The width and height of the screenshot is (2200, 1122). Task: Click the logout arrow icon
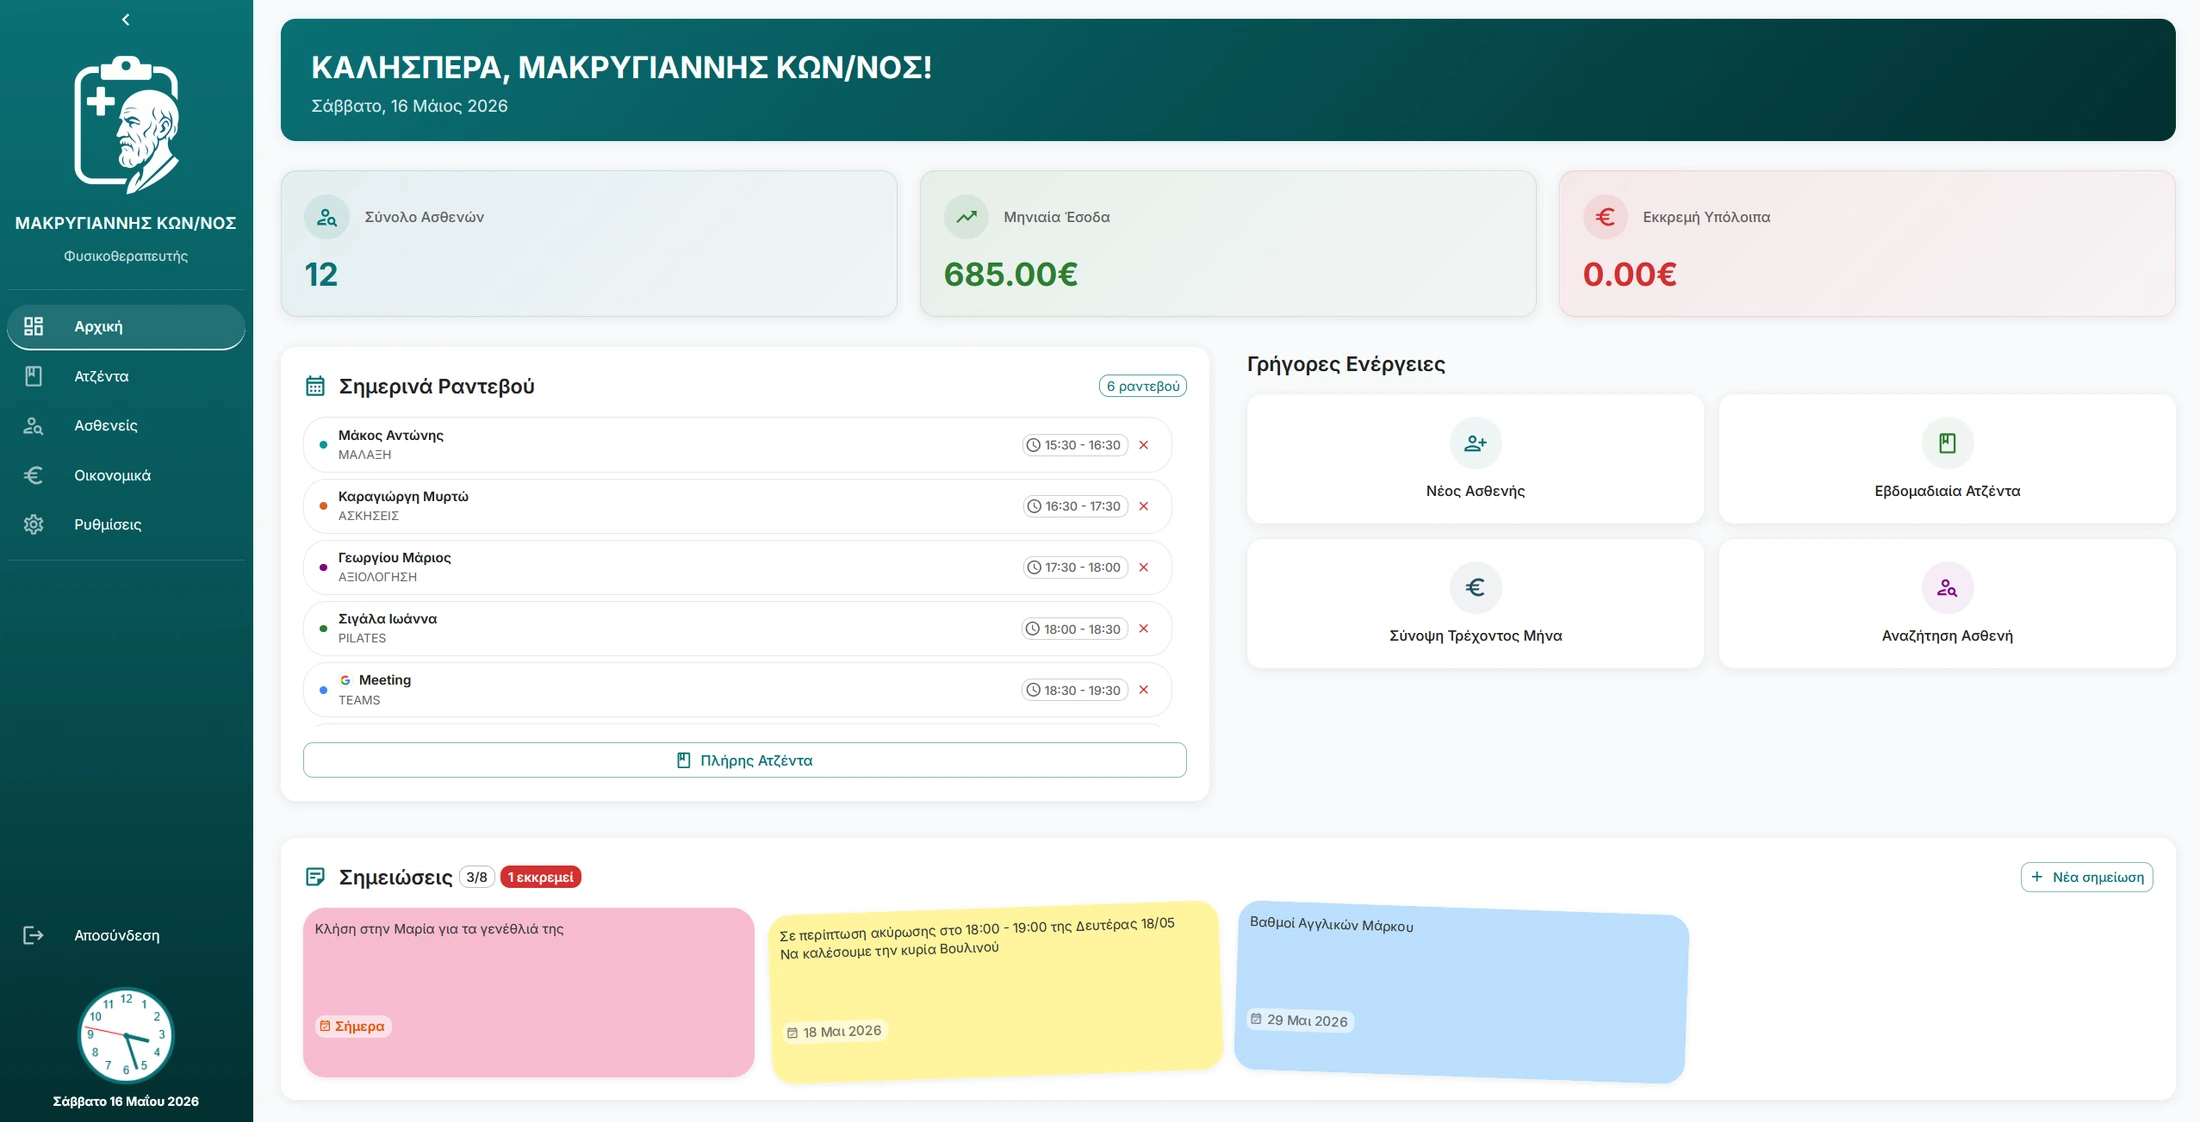point(34,935)
